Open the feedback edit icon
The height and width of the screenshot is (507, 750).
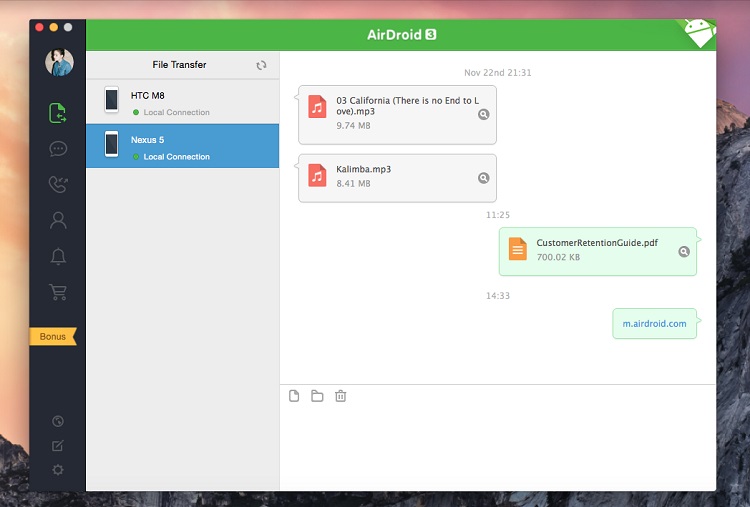[58, 446]
